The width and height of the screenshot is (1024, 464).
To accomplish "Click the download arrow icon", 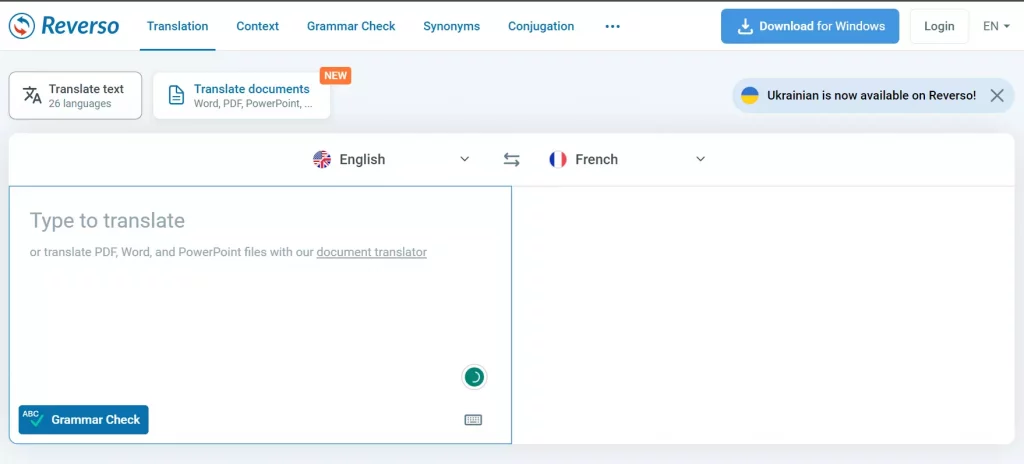I will click(x=744, y=26).
